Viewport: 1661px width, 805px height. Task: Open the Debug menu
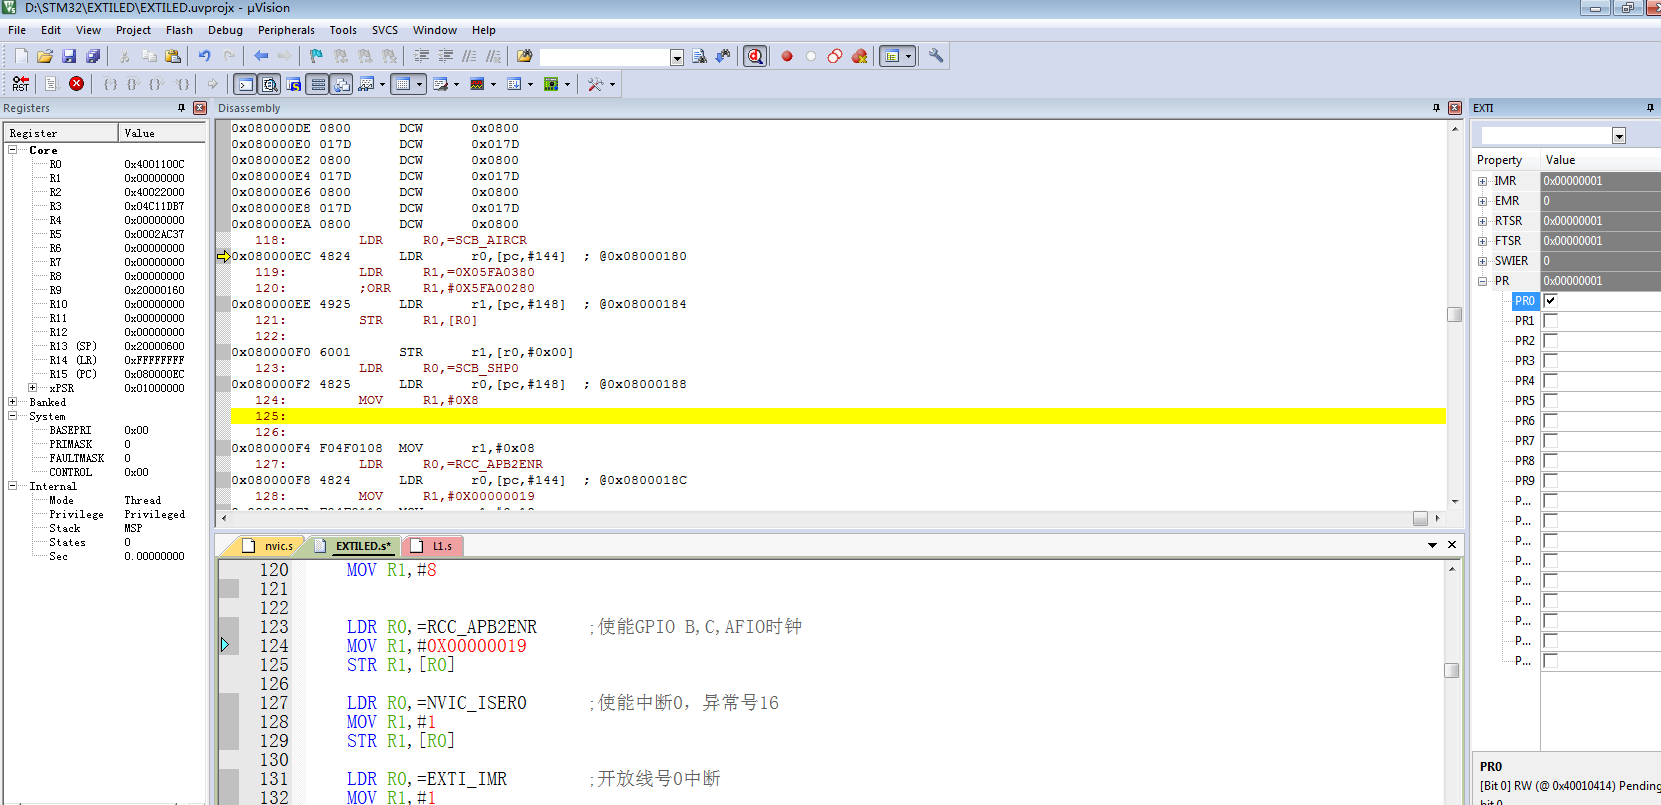point(225,30)
